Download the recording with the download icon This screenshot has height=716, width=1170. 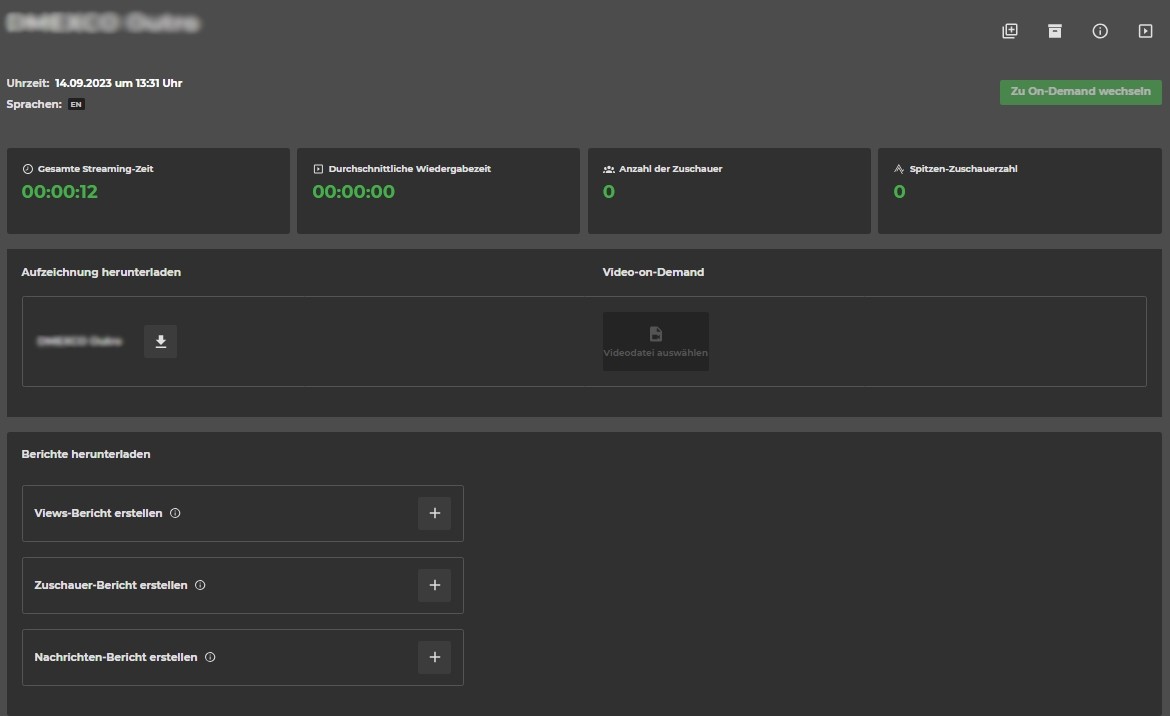pos(160,342)
